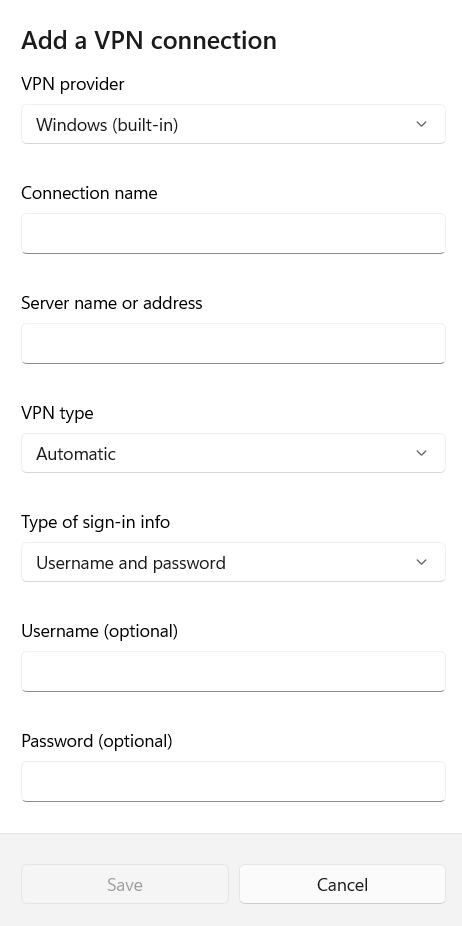Click the VPN type chevron arrow
462x926 pixels.
(x=421, y=453)
